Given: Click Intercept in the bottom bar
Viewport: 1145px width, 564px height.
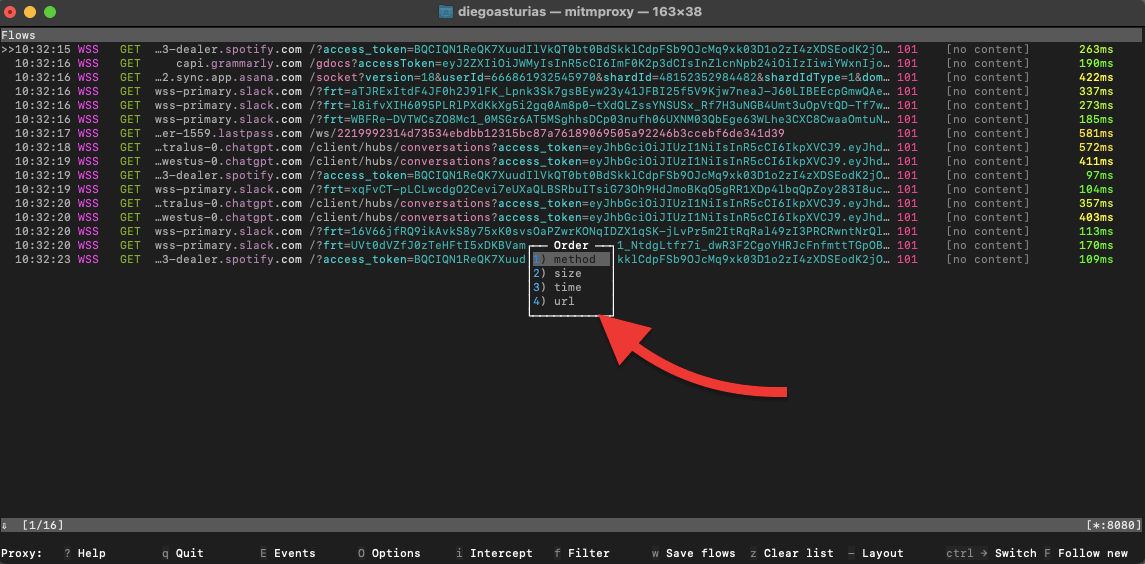Looking at the screenshot, I should 494,553.
